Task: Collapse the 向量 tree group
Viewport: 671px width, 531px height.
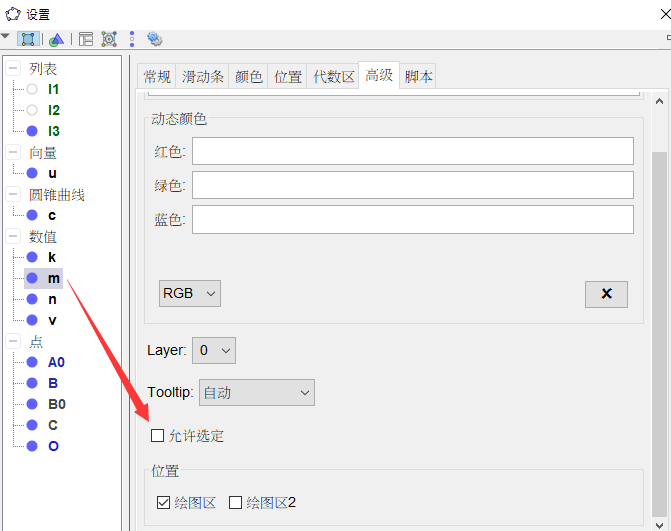Action: coord(13,152)
